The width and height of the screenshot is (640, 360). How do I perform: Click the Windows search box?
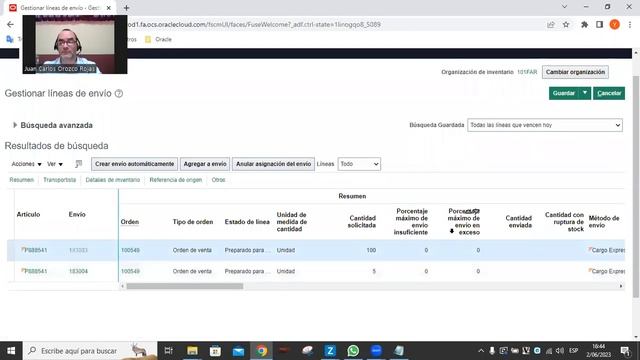(90, 351)
